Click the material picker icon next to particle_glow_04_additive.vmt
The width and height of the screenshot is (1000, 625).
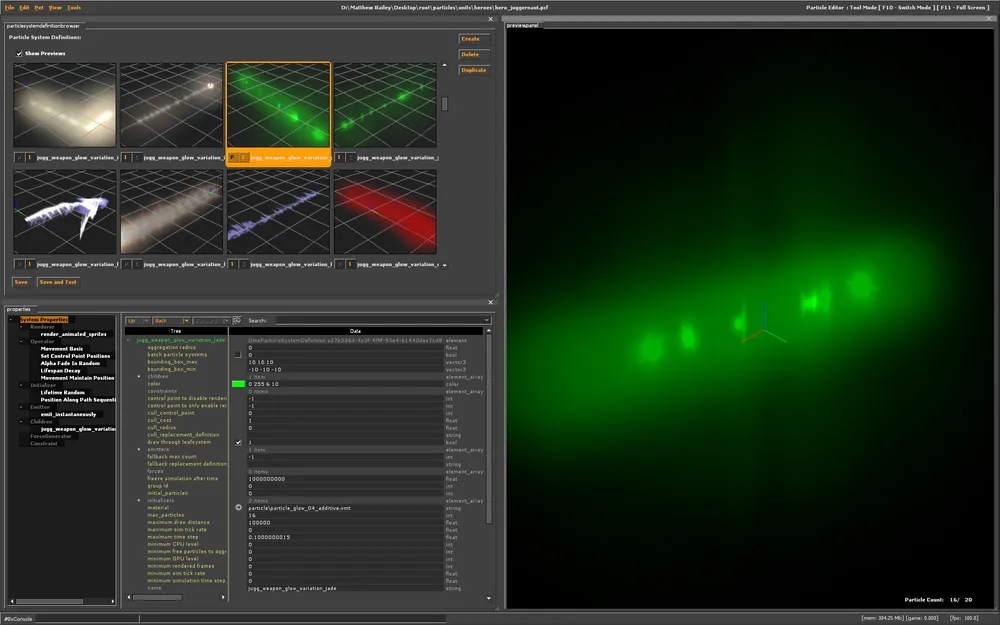[x=238, y=508]
